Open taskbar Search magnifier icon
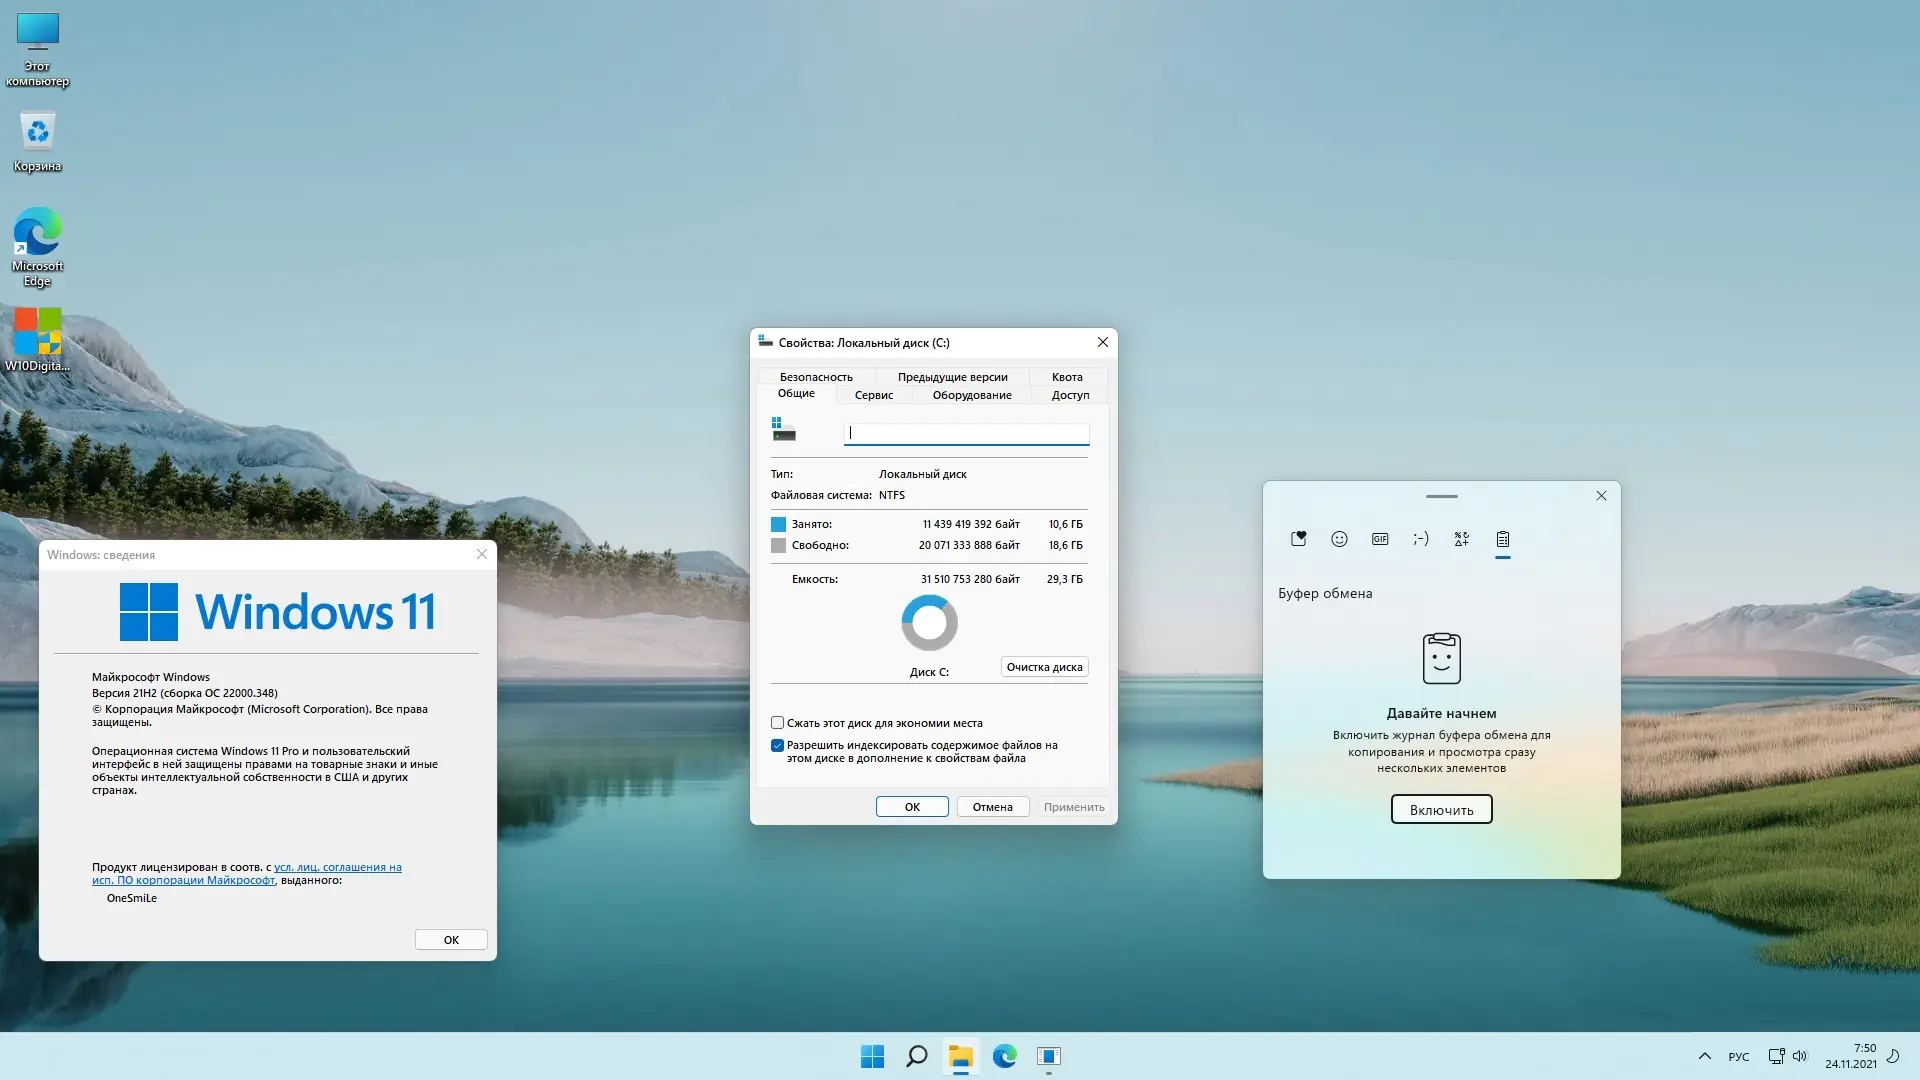This screenshot has height=1080, width=1920. tap(916, 1056)
